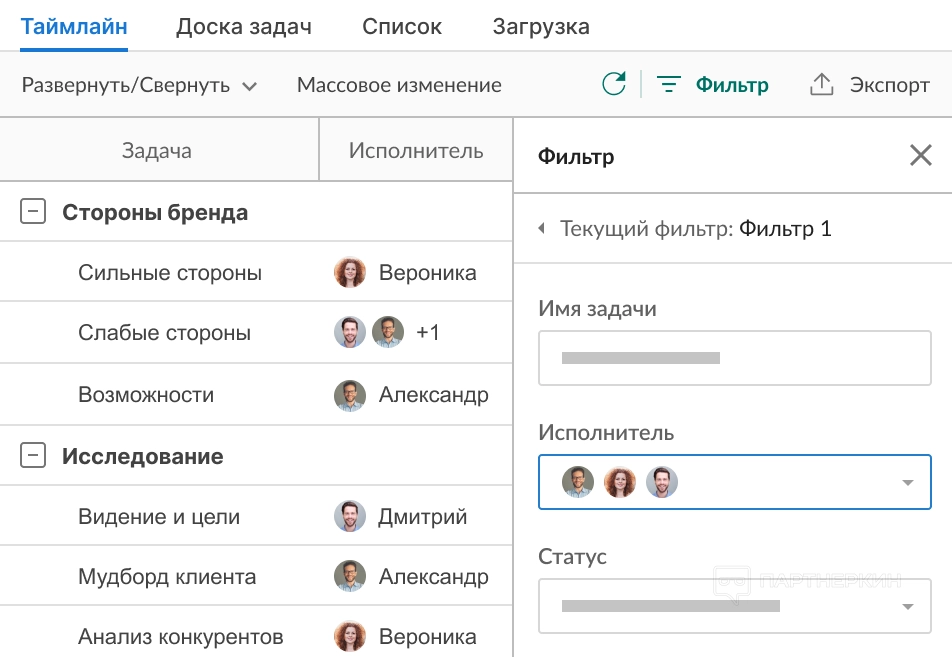
Task: Close the Фильтр panel
Action: point(920,155)
